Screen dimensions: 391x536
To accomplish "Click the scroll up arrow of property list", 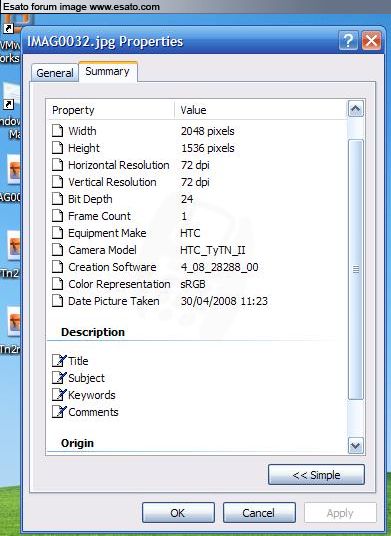I will click(x=355, y=109).
